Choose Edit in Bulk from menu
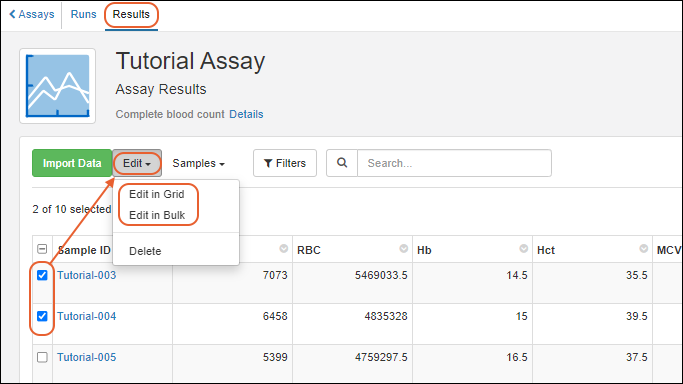The image size is (683, 384). (x=157, y=215)
